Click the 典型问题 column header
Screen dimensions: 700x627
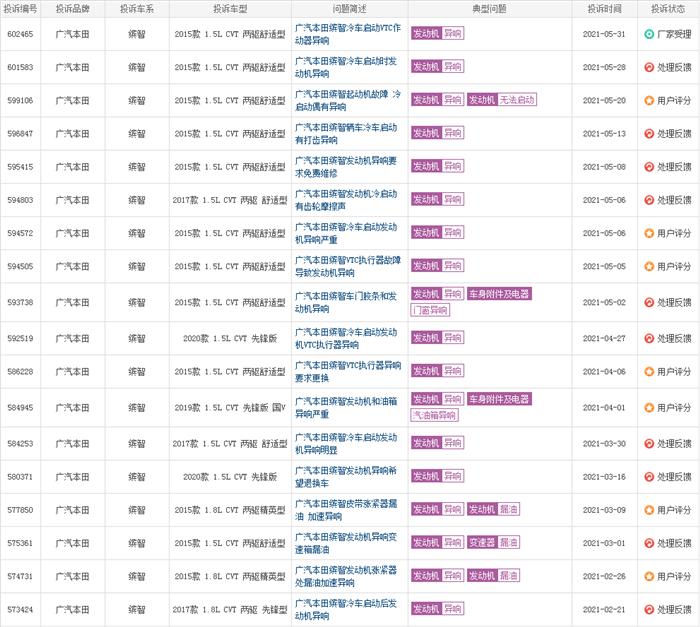tap(489, 9)
